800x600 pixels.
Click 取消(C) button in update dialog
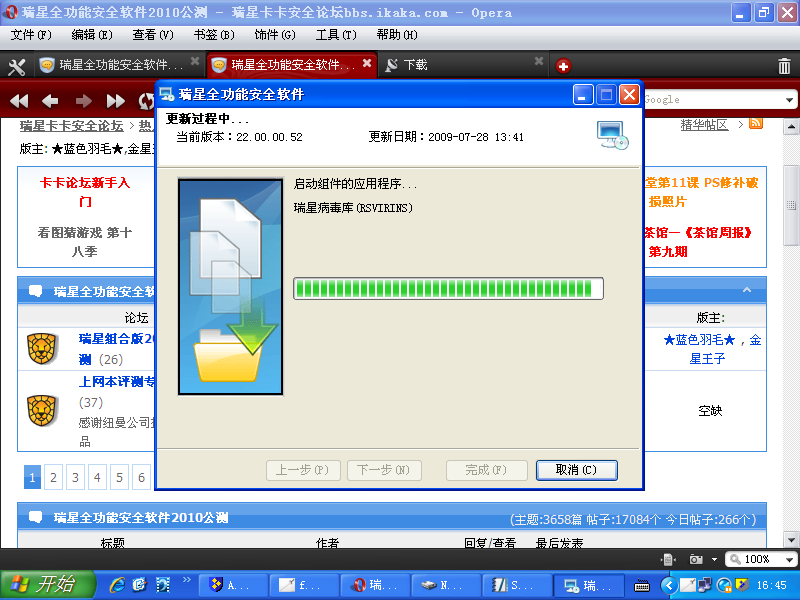point(577,470)
